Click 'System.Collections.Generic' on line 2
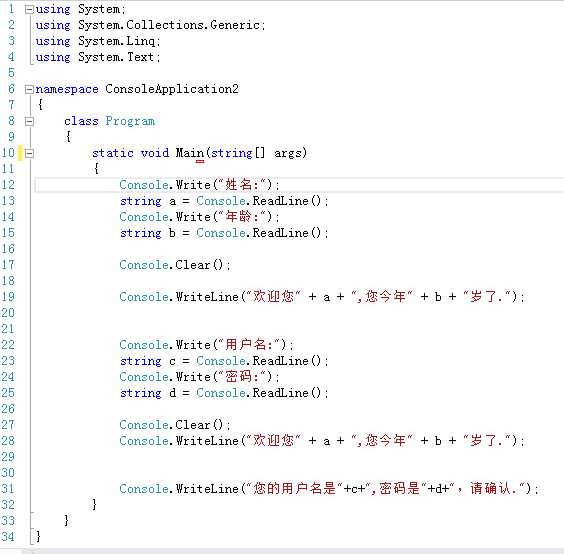This screenshot has height=554, width=564. (169, 25)
